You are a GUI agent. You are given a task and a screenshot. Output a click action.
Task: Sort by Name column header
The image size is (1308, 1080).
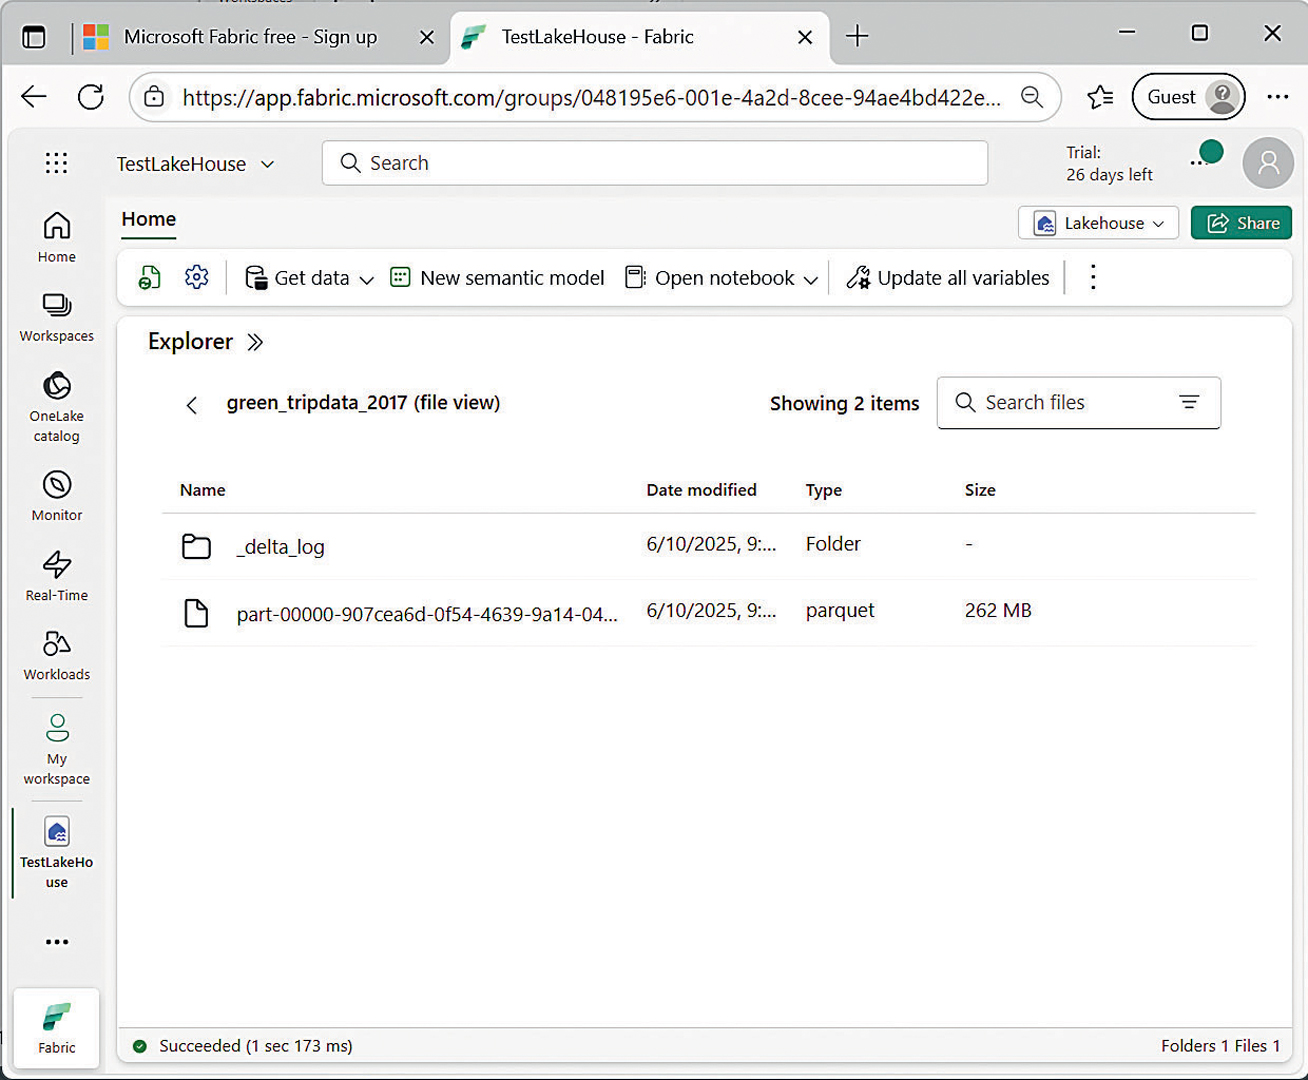coord(203,490)
